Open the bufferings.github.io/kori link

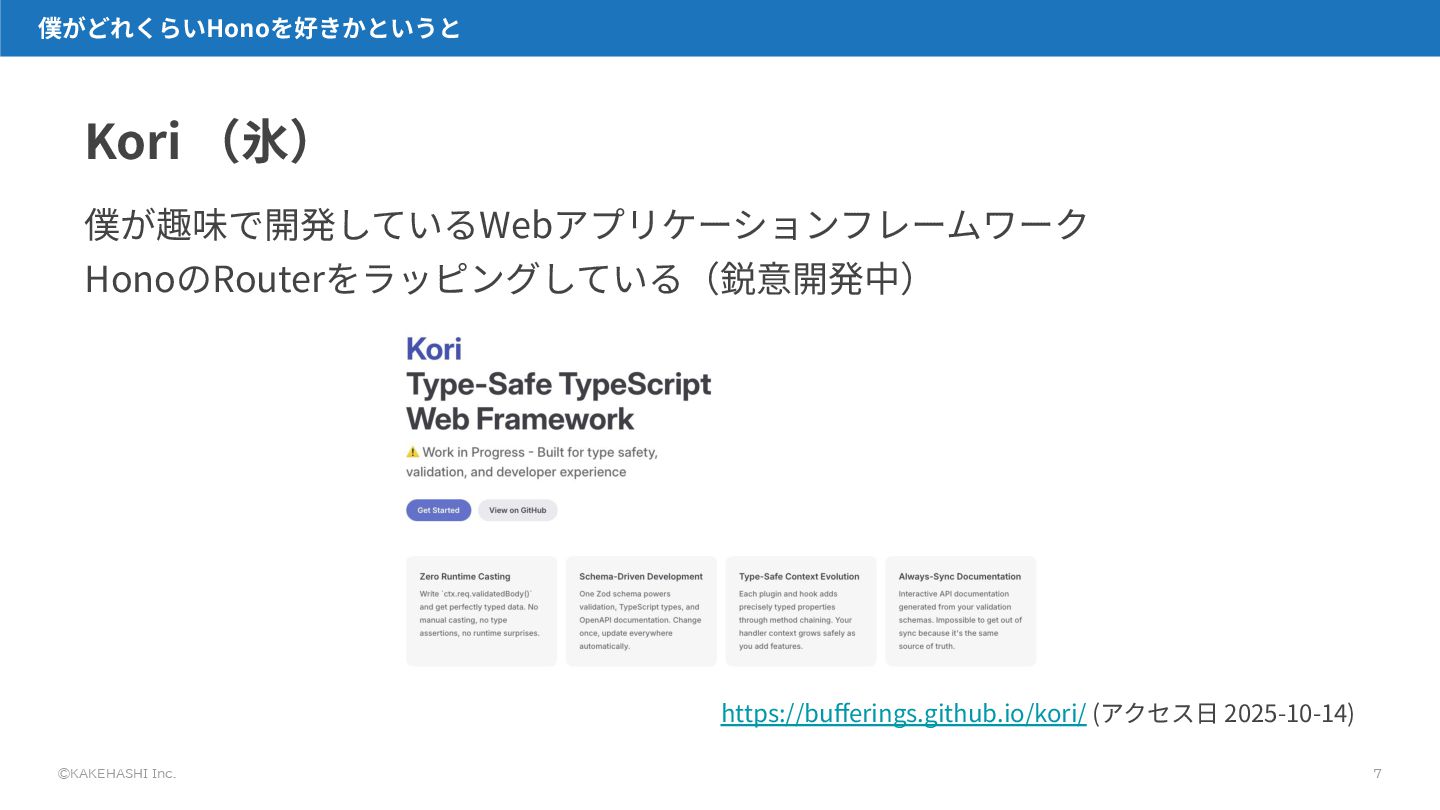[x=903, y=713]
